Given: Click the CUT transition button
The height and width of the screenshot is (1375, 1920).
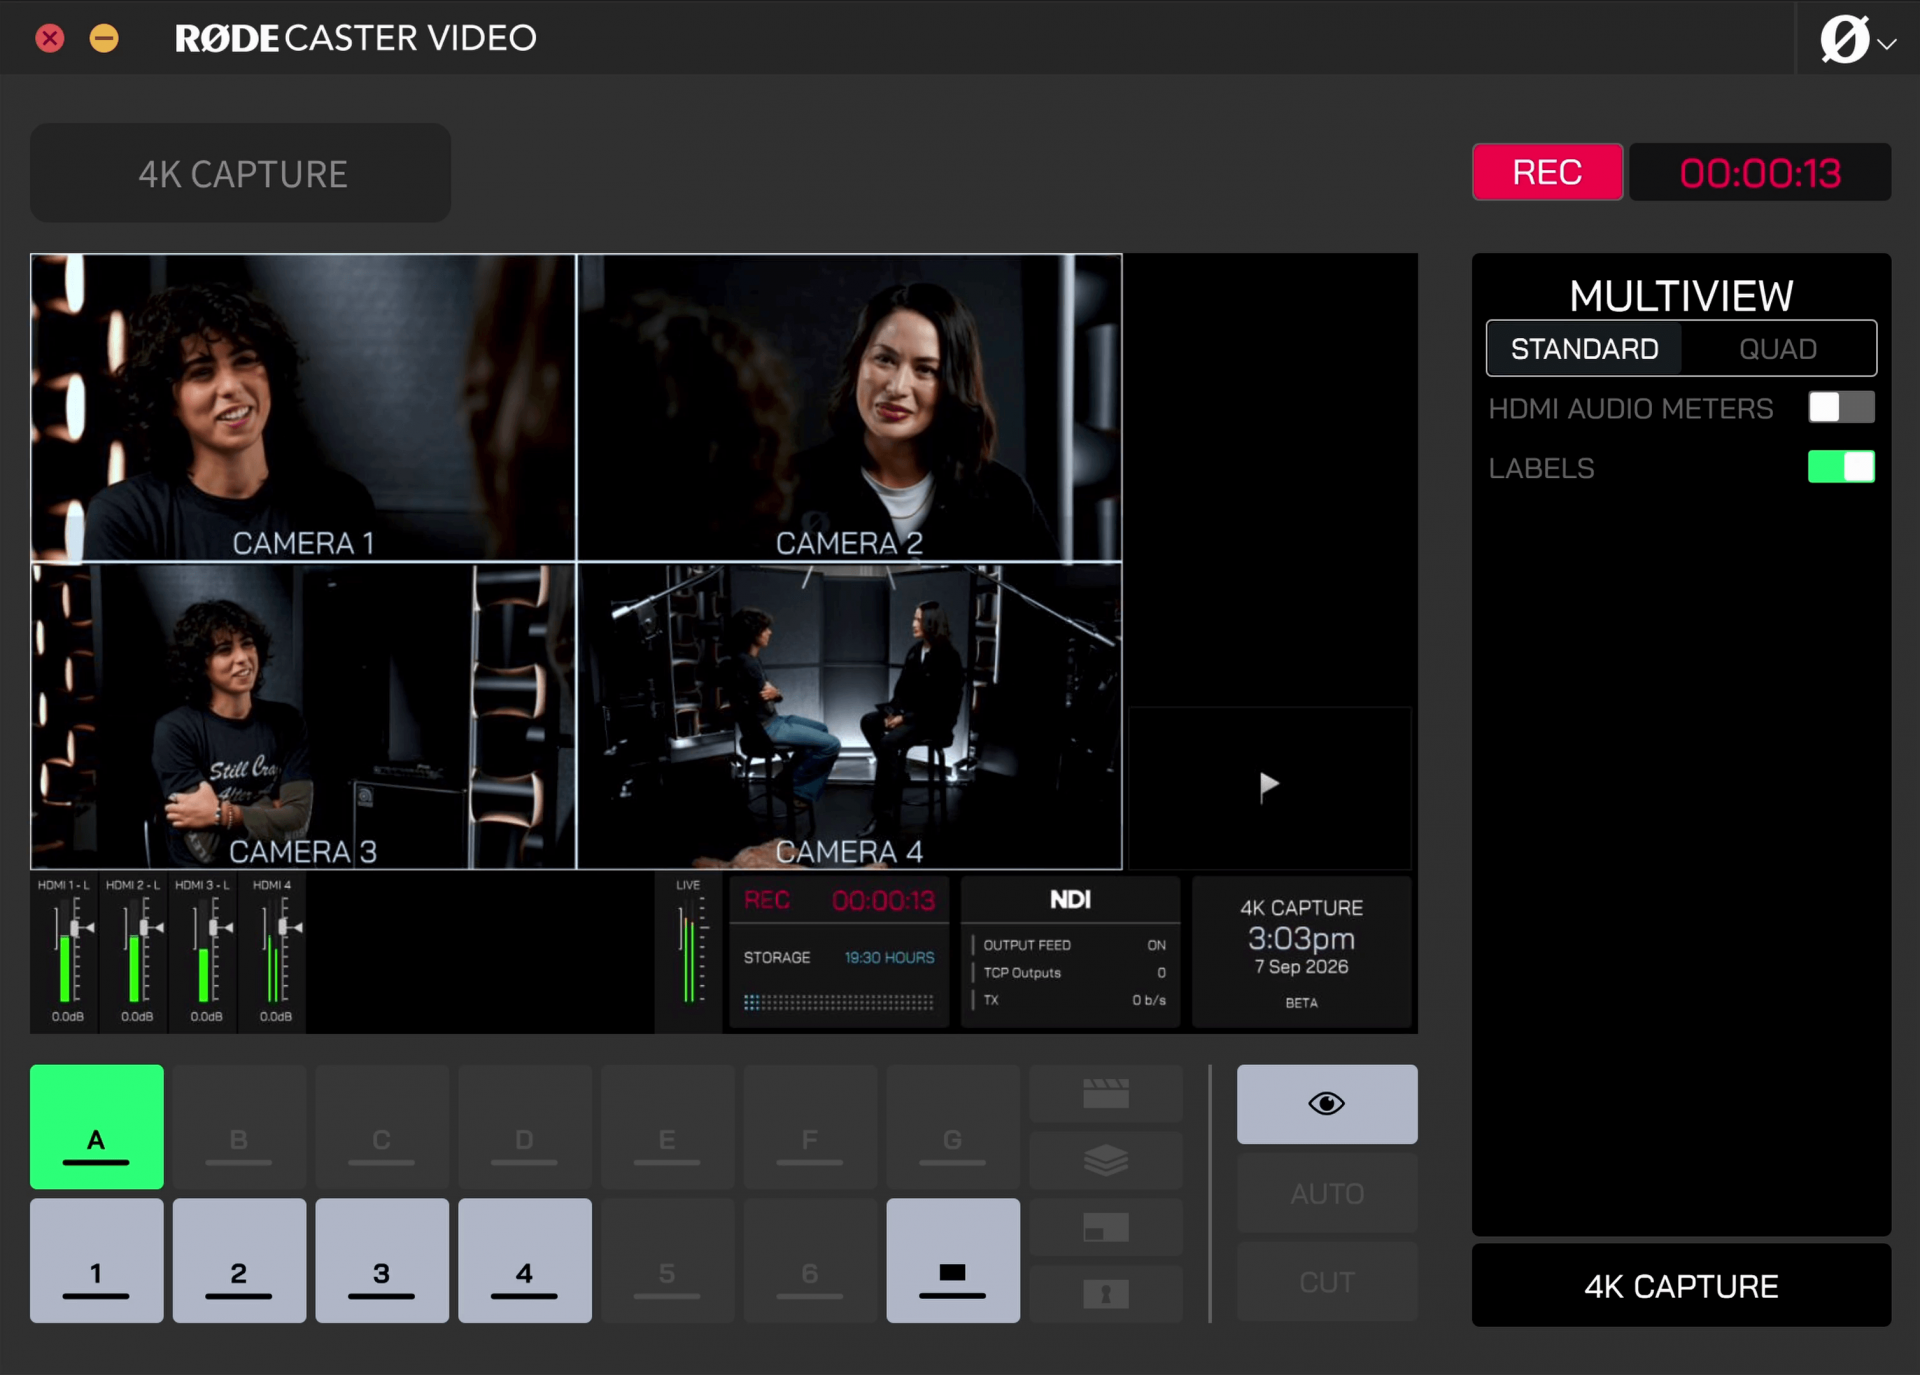Looking at the screenshot, I should click(x=1327, y=1282).
